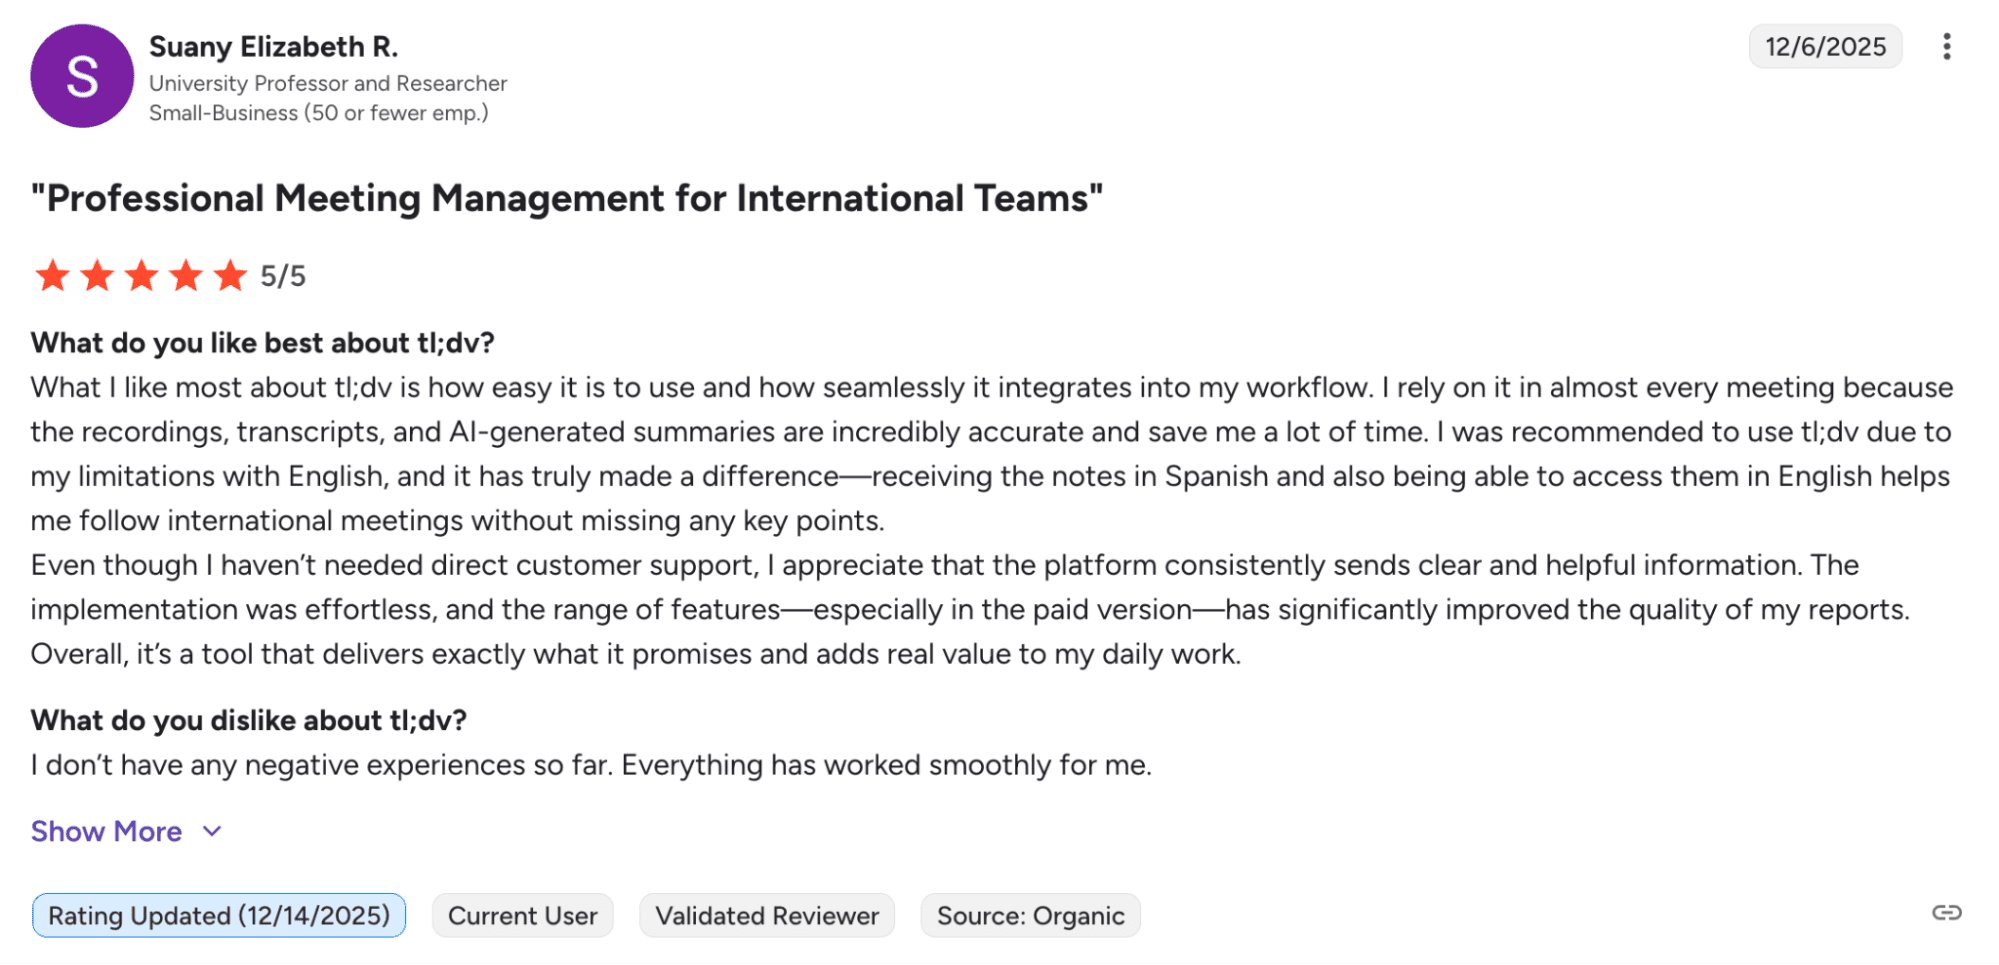Click the 5/5 rating score text
This screenshot has width=1999, height=965.
pos(283,276)
